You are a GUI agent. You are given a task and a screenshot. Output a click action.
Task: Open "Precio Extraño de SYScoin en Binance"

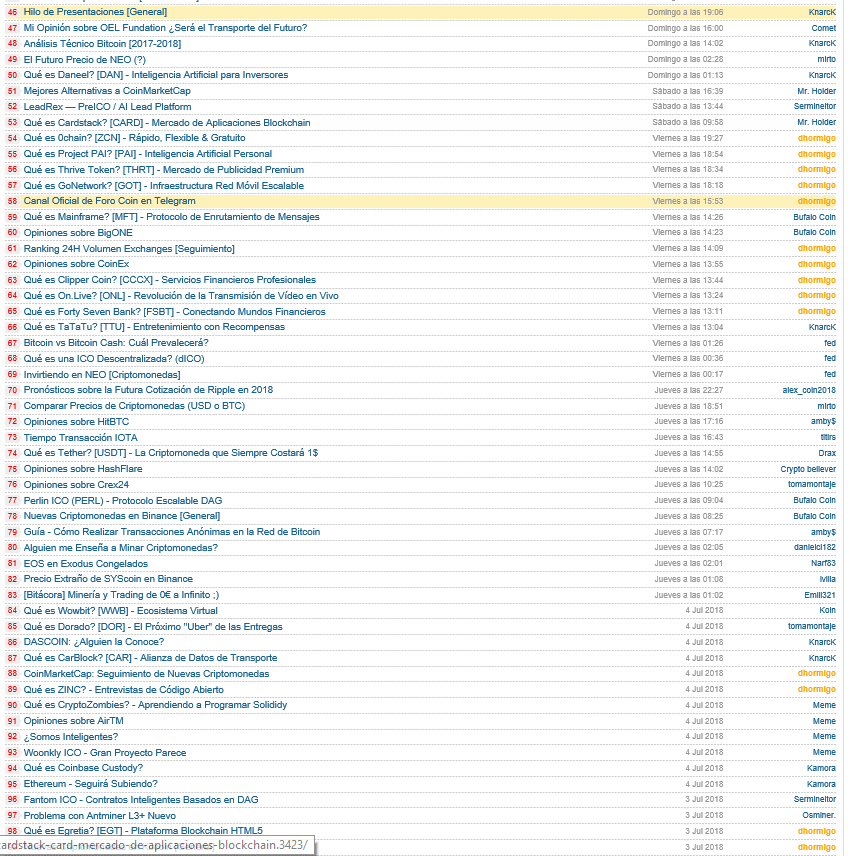pos(108,579)
